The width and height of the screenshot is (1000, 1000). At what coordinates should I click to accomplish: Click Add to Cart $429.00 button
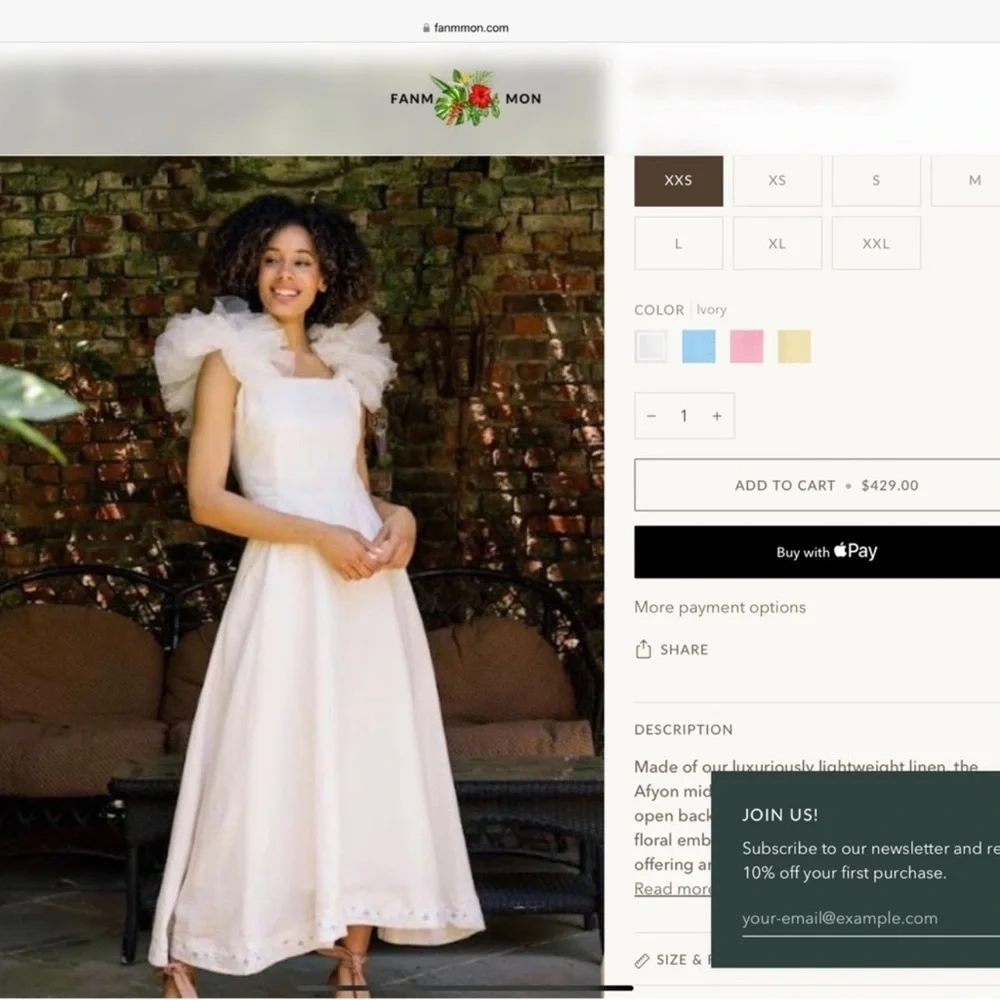[817, 485]
